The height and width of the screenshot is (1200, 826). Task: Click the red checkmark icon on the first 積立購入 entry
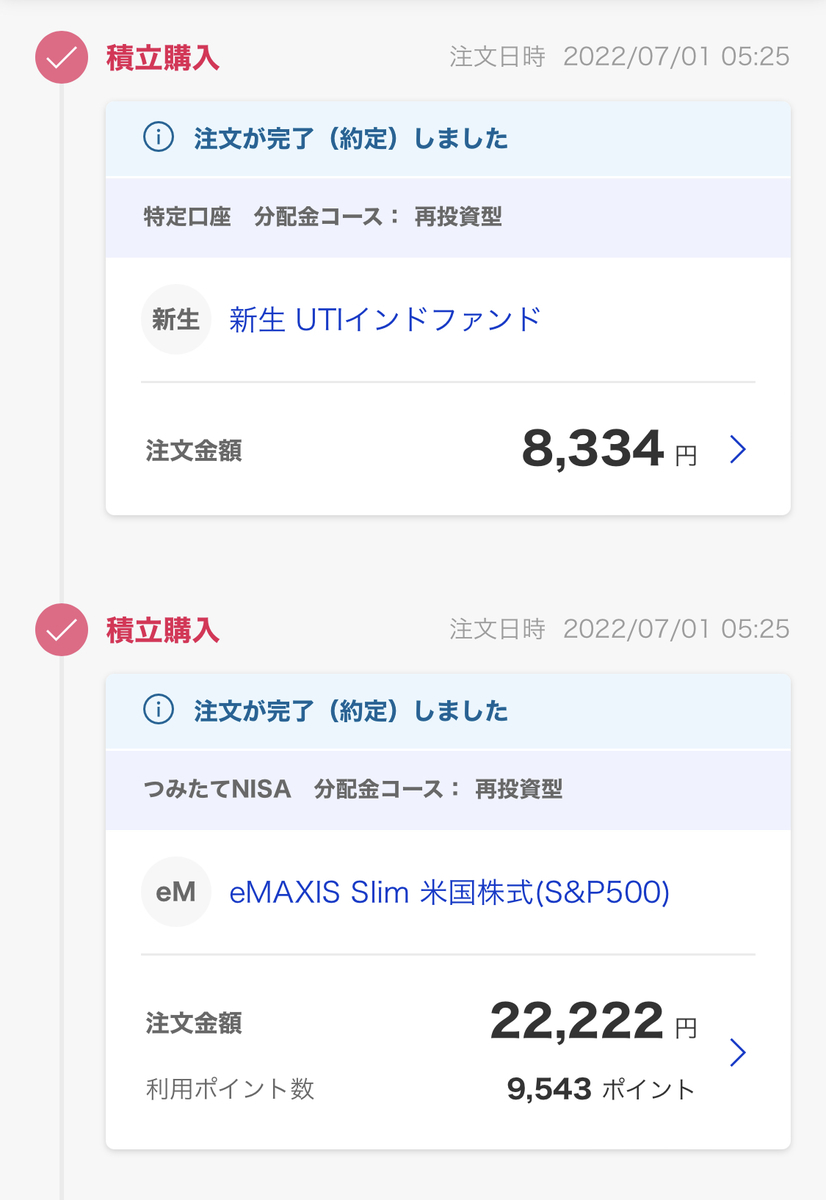pyautogui.click(x=61, y=57)
